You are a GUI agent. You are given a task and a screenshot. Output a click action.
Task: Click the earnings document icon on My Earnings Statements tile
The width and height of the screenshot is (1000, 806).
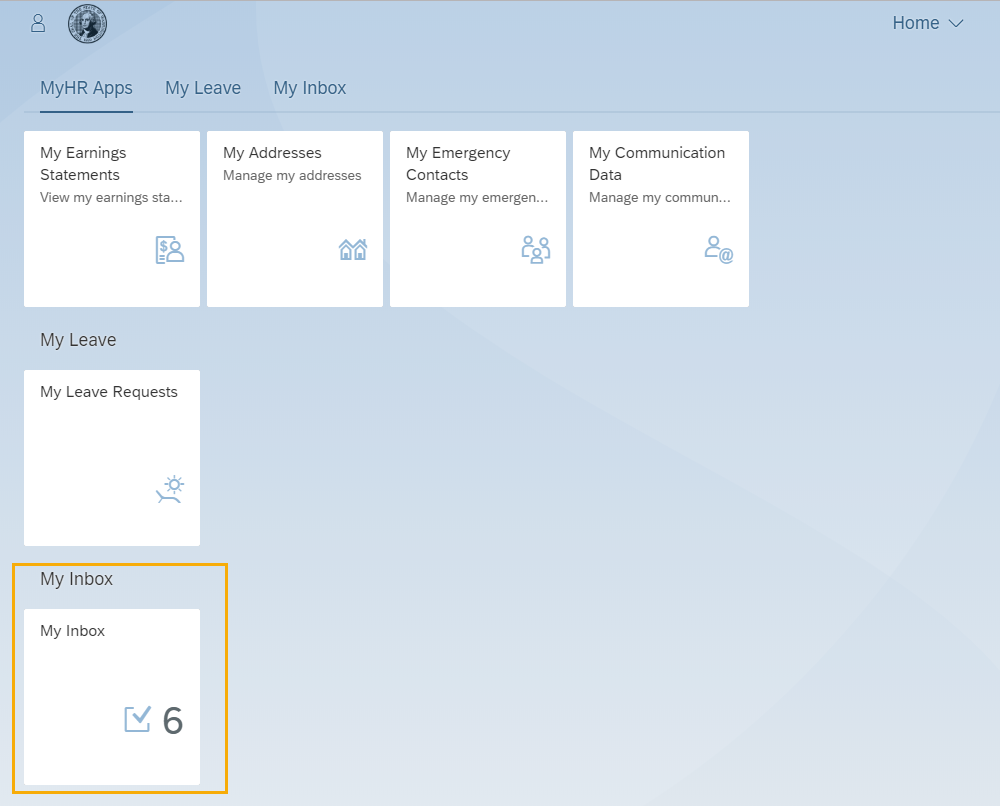169,249
